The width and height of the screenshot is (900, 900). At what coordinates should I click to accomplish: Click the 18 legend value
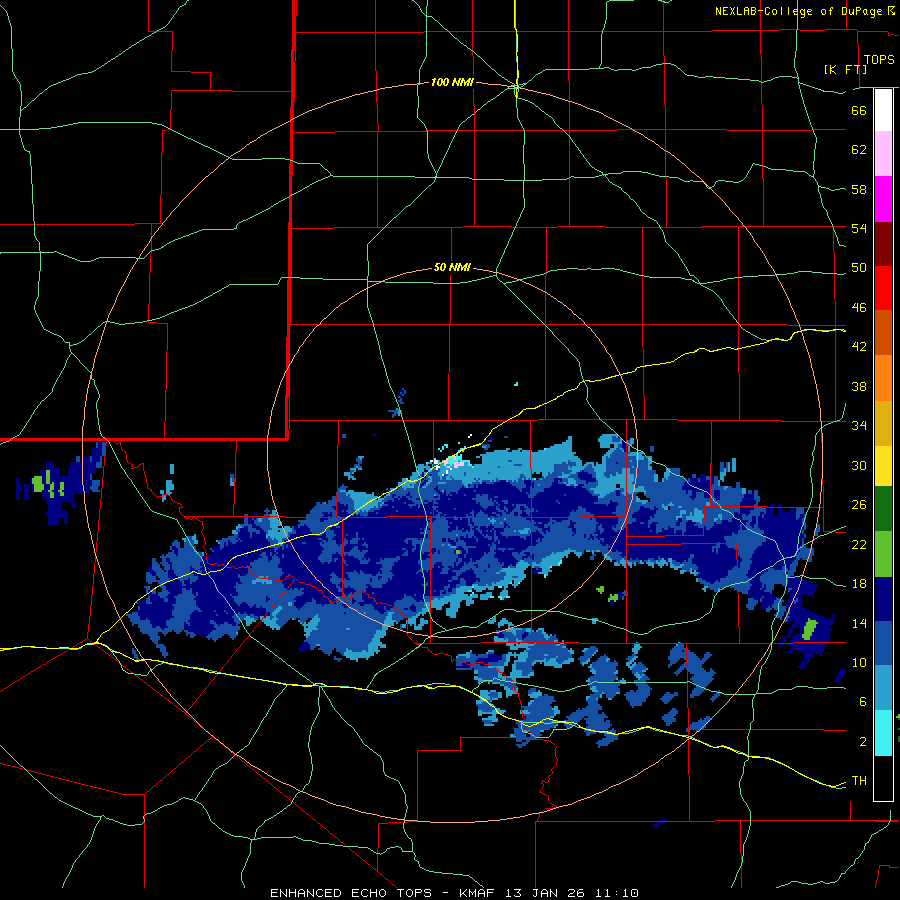[x=859, y=584]
